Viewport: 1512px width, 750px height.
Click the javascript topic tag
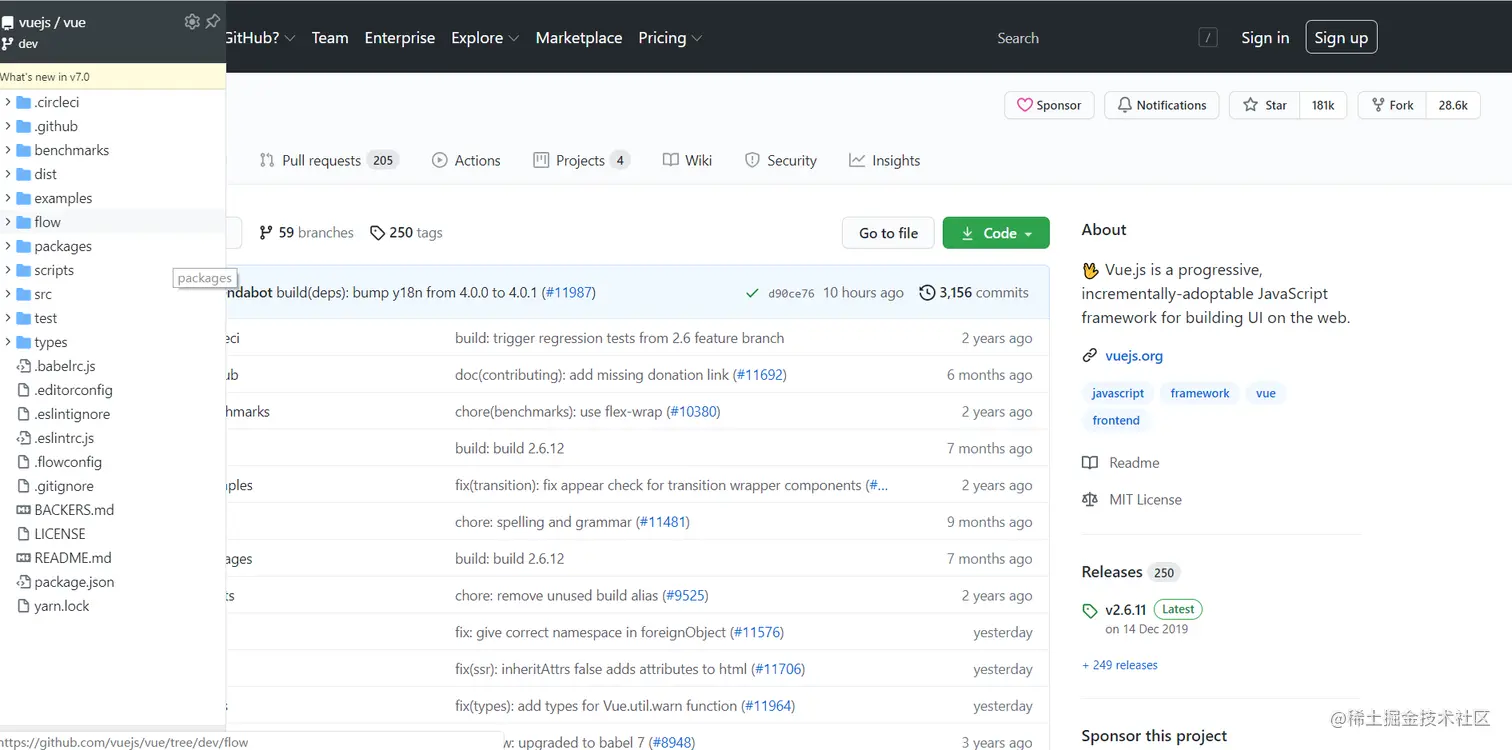coord(1118,393)
